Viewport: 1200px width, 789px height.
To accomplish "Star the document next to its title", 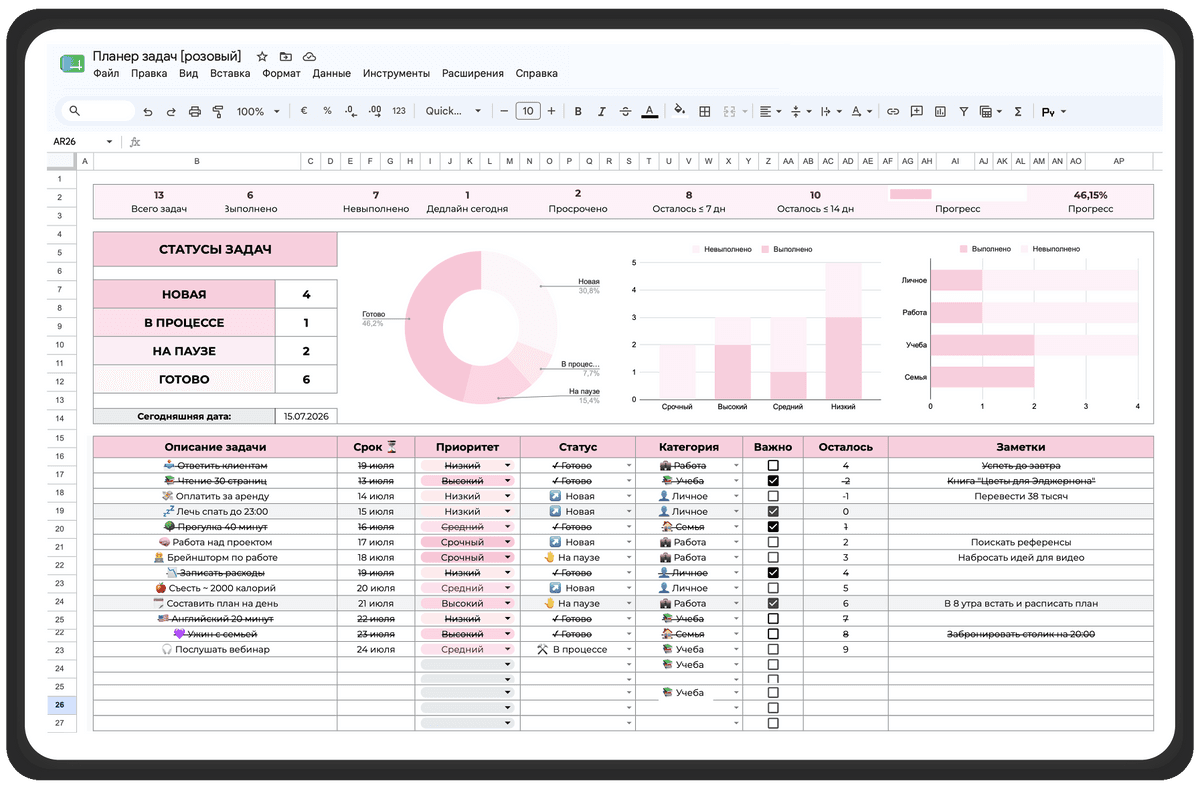I will pyautogui.click(x=262, y=57).
